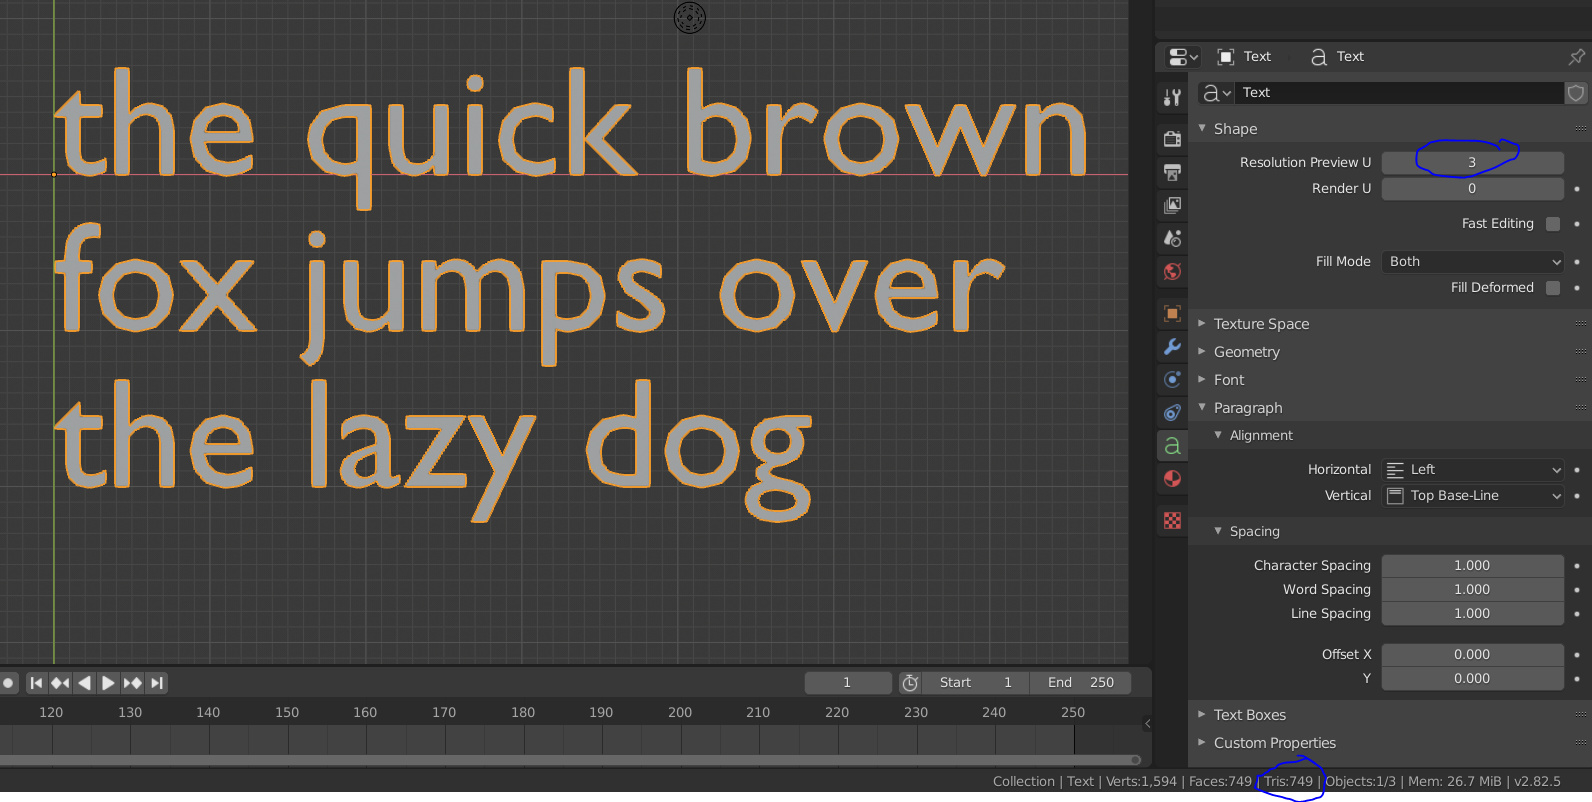Expand the Geometry panel
Screen dimensions: 1592x802
pos(1246,352)
